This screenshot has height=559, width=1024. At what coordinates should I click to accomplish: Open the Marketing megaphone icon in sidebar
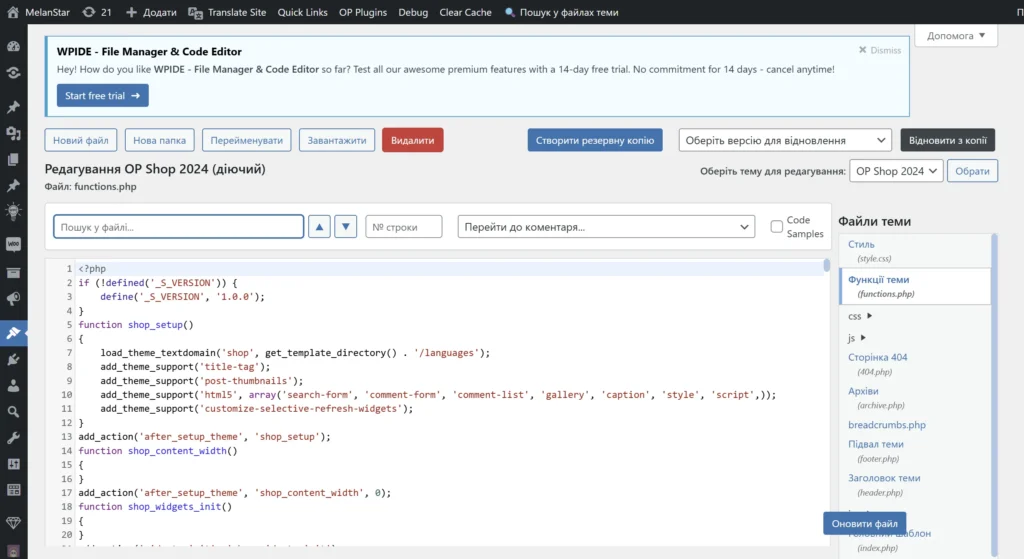[x=13, y=298]
